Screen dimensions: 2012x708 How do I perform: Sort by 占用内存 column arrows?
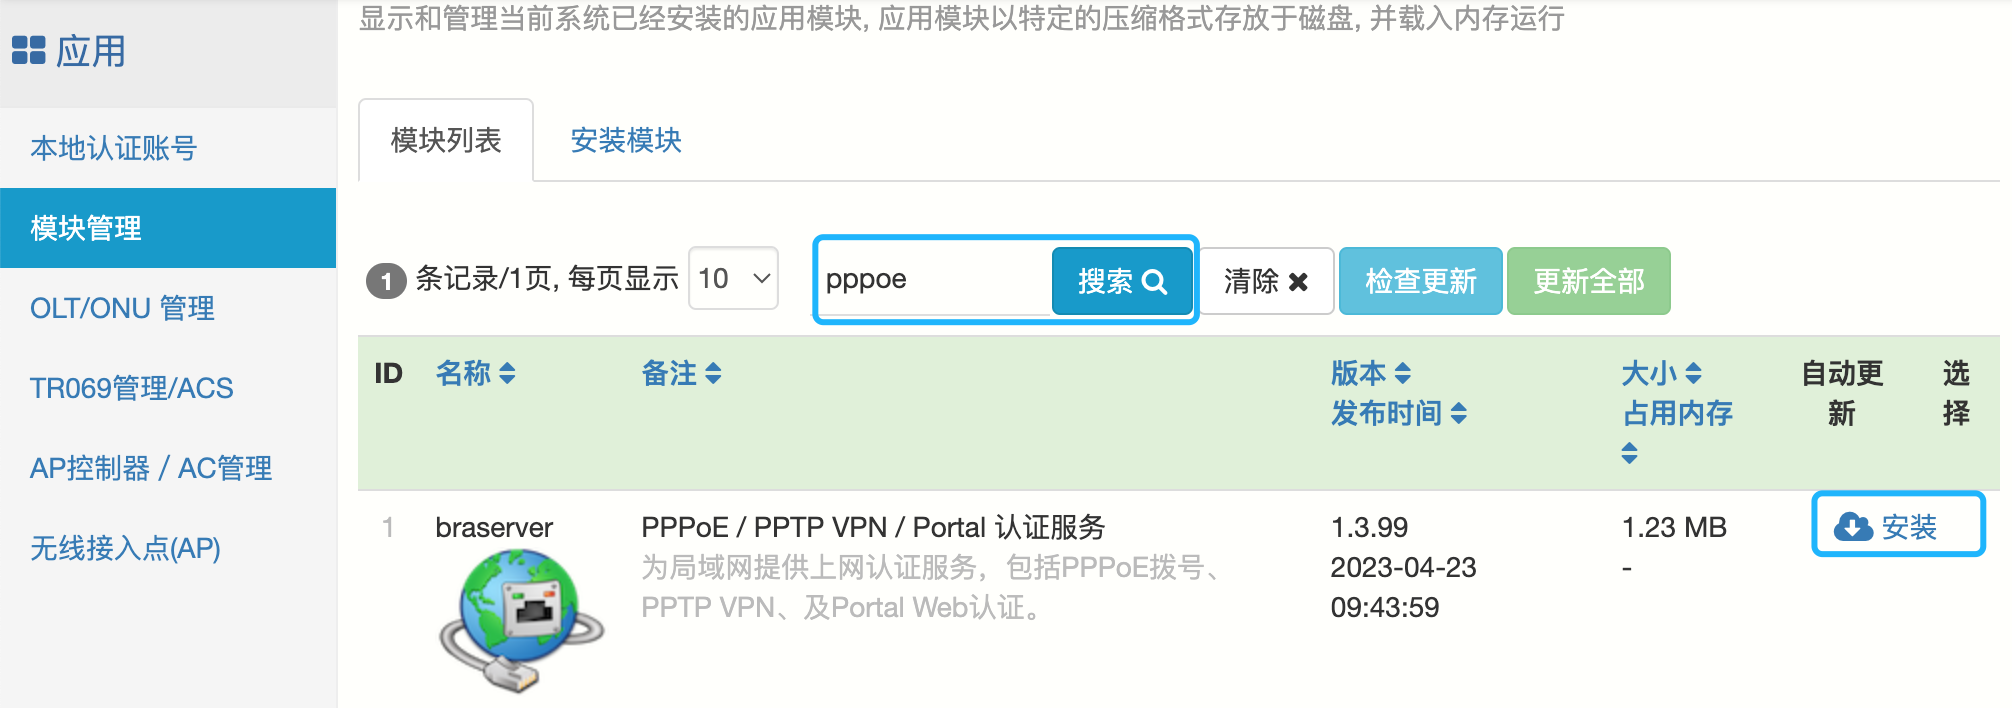(x=1630, y=453)
